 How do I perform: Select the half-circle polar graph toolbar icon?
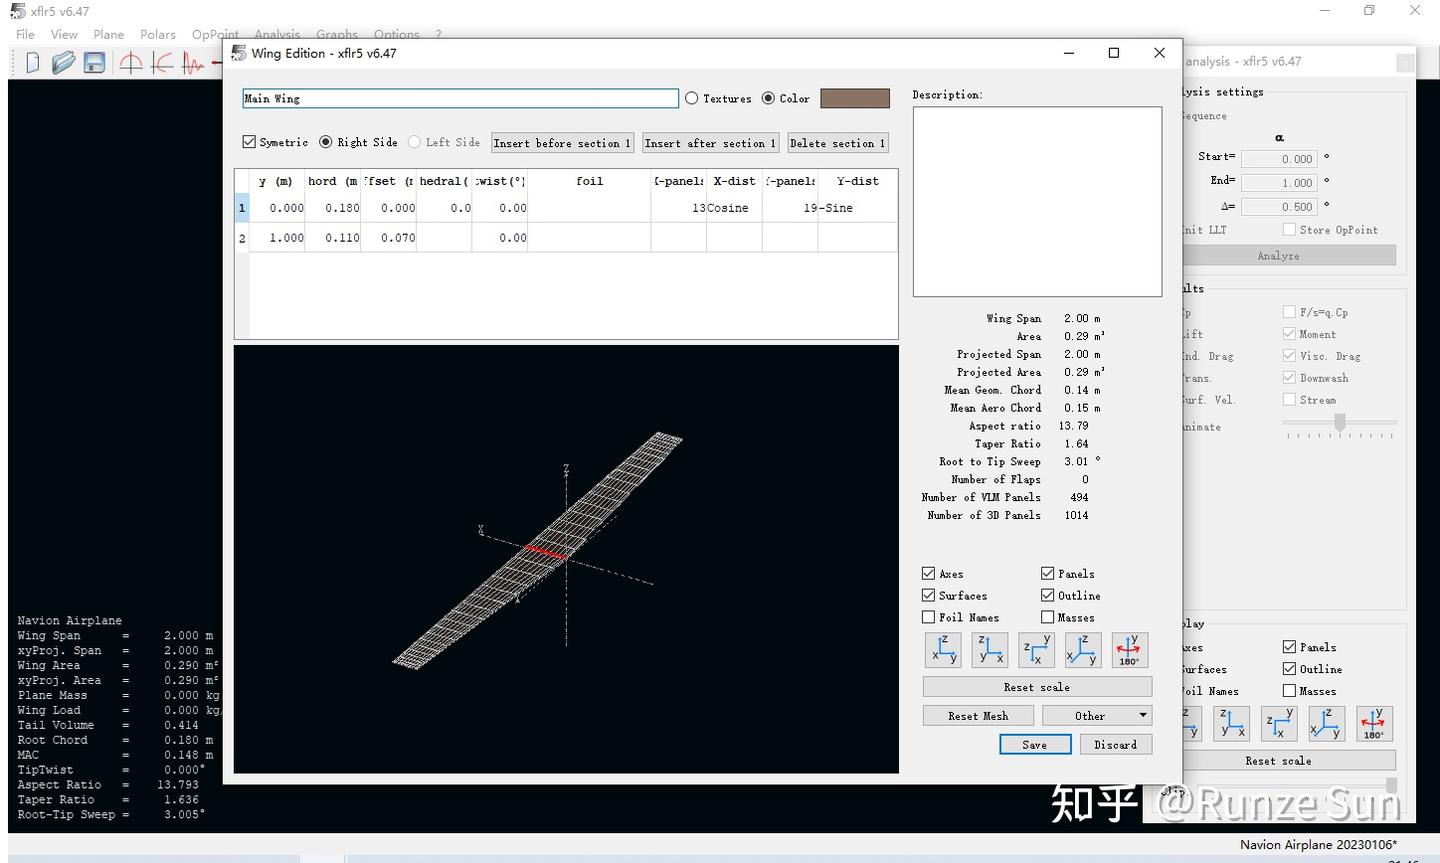130,62
